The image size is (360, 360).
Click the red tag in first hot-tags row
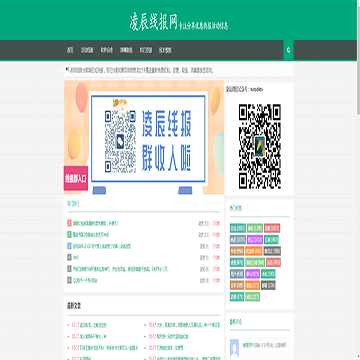tap(272, 228)
